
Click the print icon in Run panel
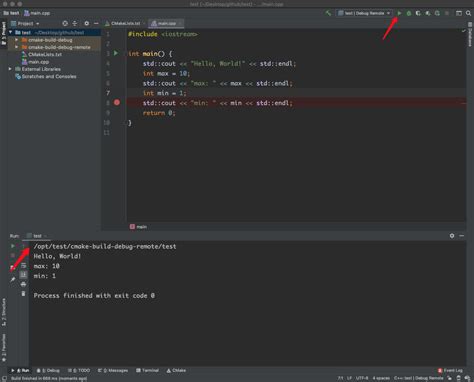(x=23, y=284)
